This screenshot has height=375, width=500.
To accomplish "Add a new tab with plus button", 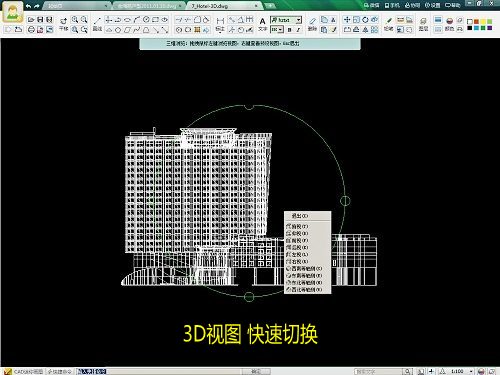I will tap(270, 6).
